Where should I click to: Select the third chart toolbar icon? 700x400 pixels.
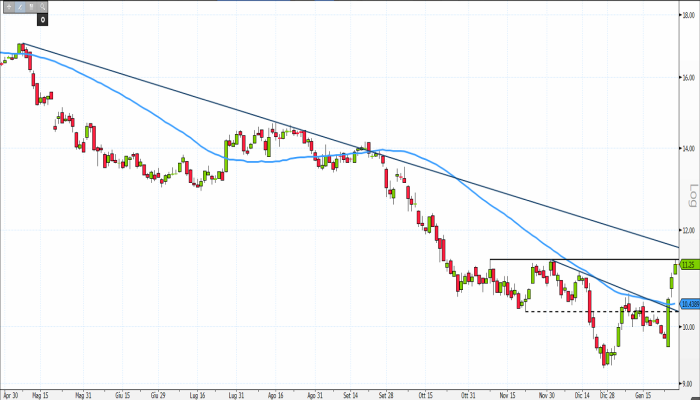[31, 7]
